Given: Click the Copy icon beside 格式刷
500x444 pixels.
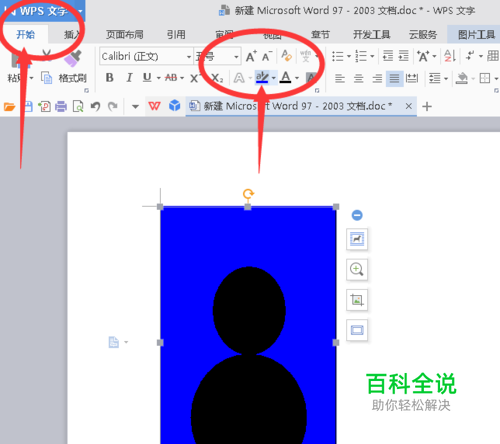Looking at the screenshot, I should tap(47, 78).
